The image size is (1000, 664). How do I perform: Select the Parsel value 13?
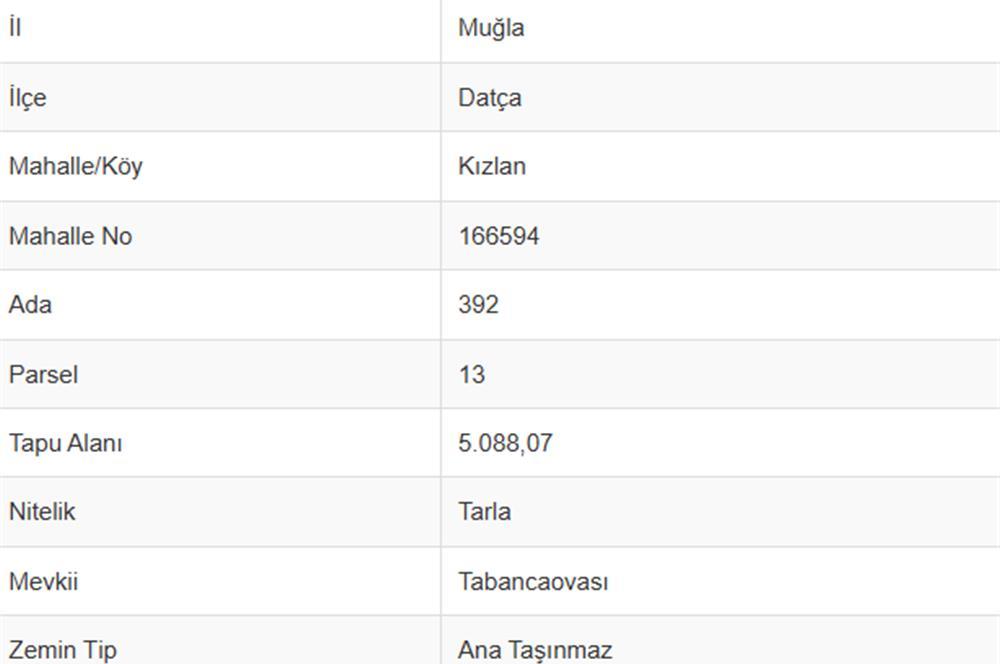[x=472, y=374]
